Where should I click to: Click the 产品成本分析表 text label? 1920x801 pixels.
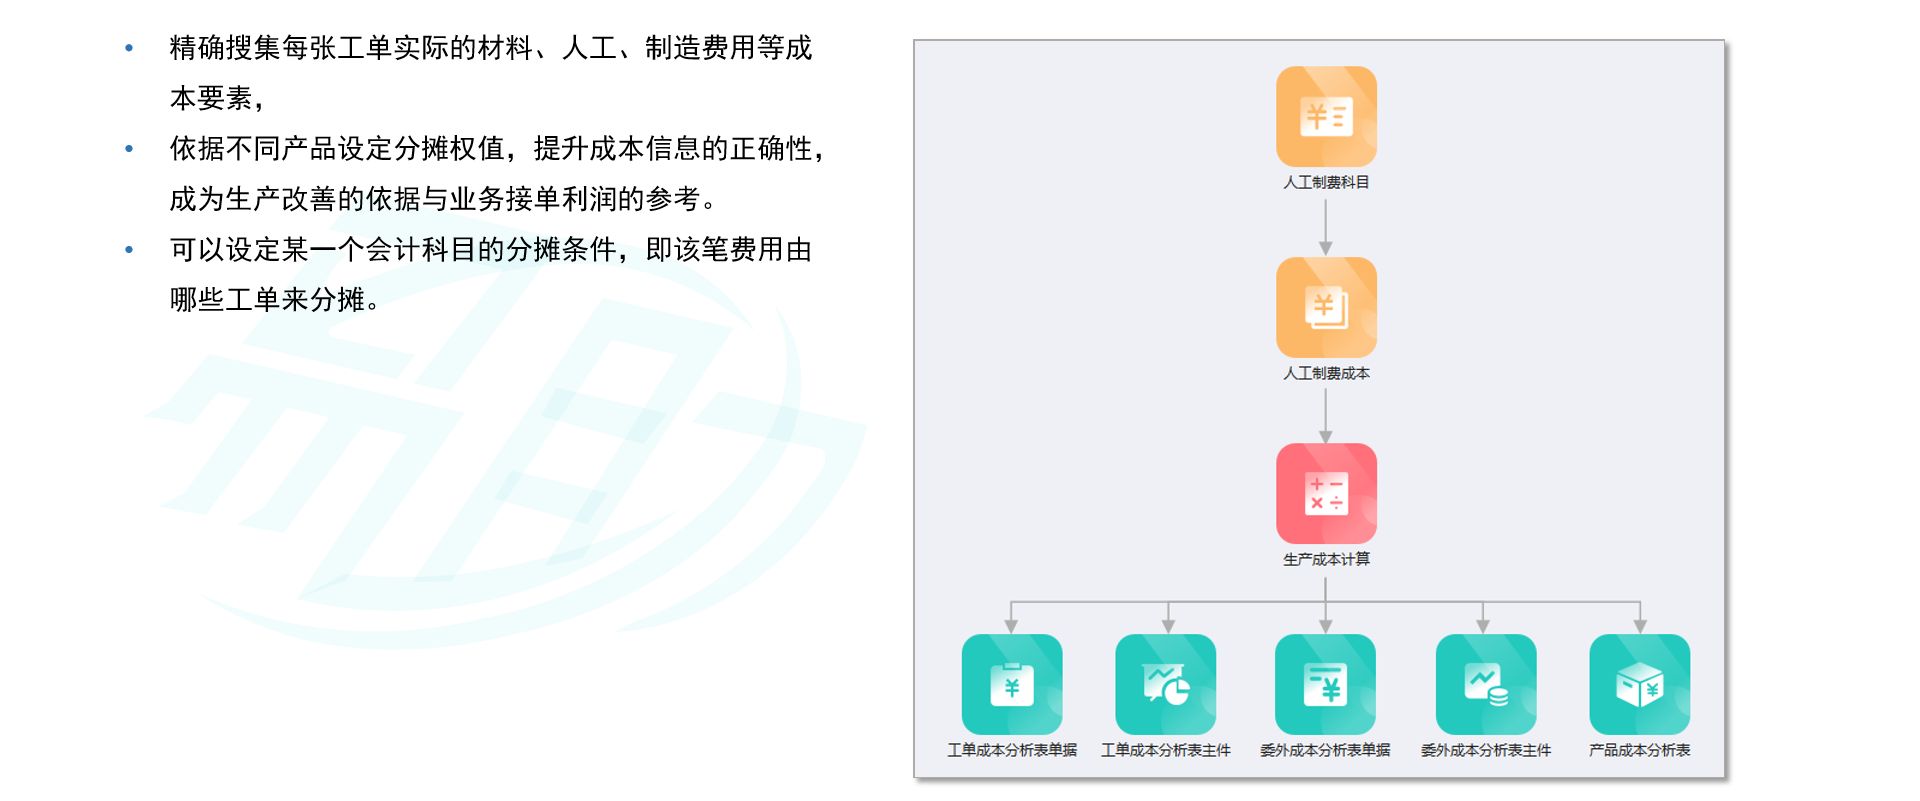(x=1639, y=750)
